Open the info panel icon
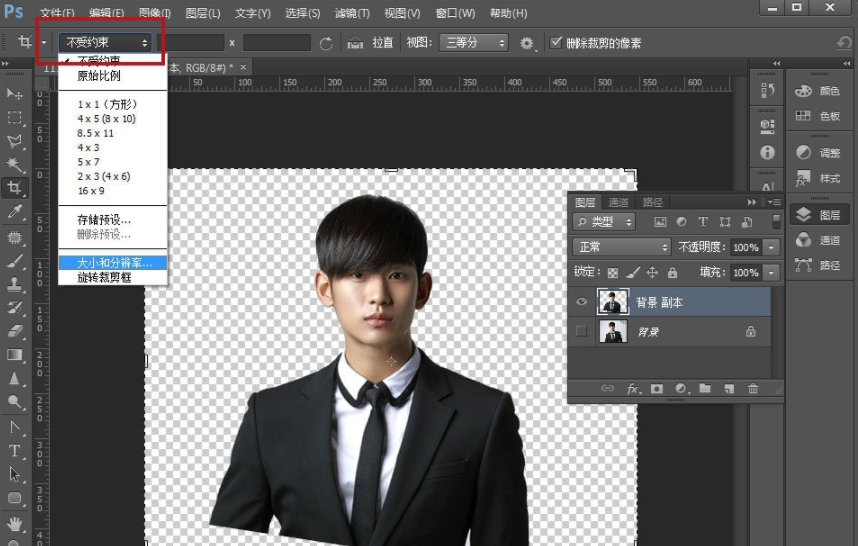Screen dimensions: 858x546 click(767, 152)
